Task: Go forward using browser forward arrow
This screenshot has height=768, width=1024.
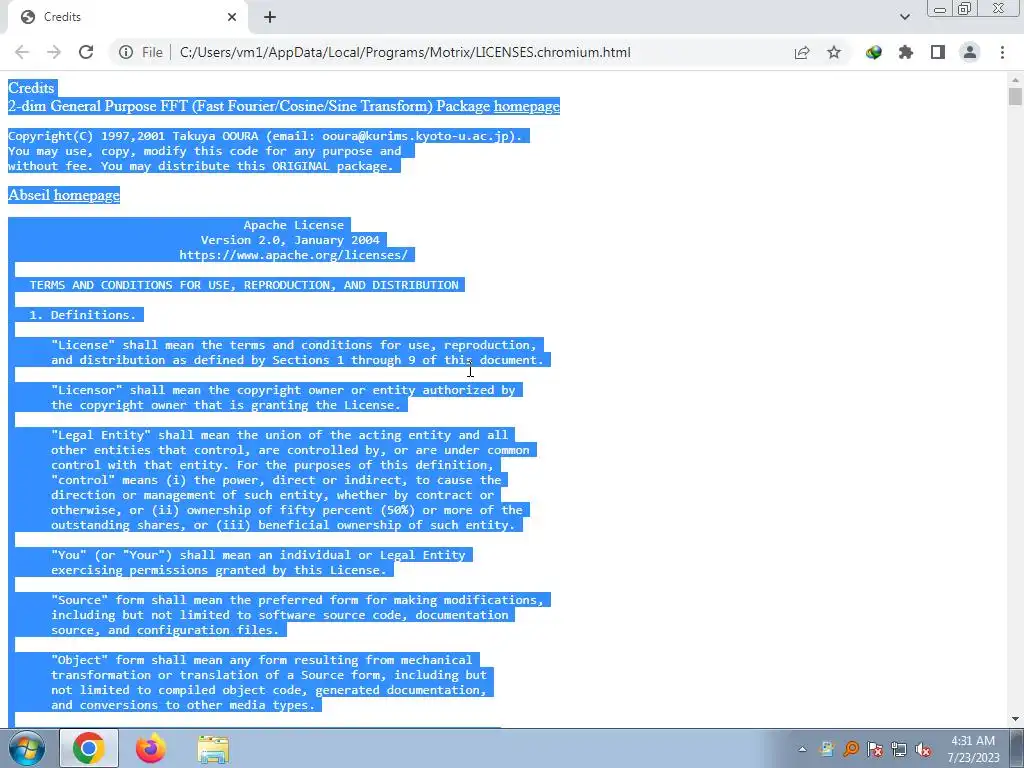Action: pos(54,52)
